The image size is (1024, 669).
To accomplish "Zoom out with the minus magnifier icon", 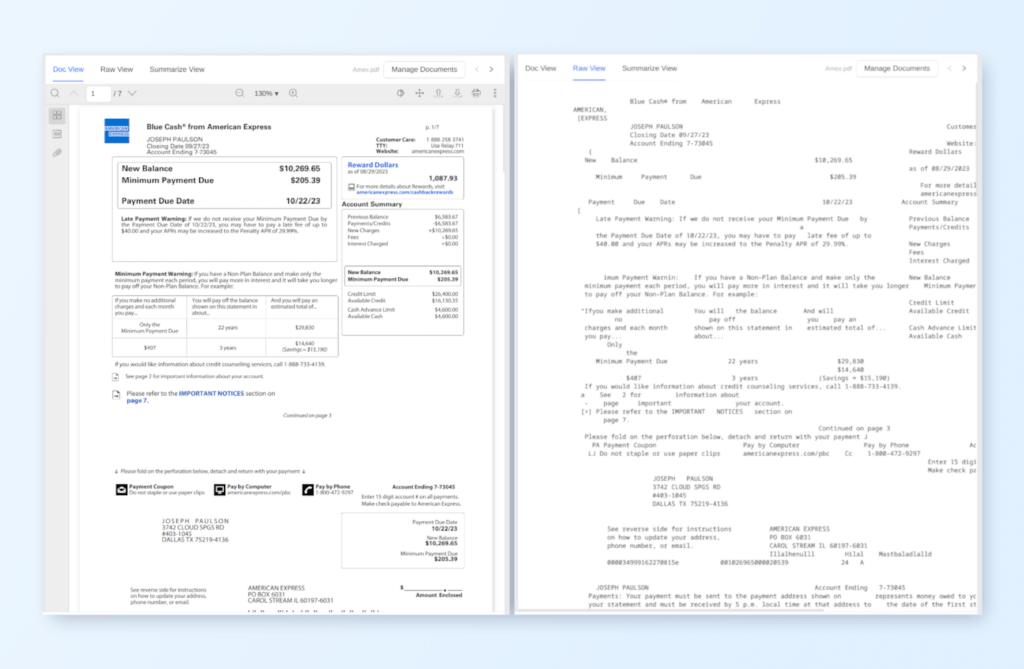I will click(239, 92).
